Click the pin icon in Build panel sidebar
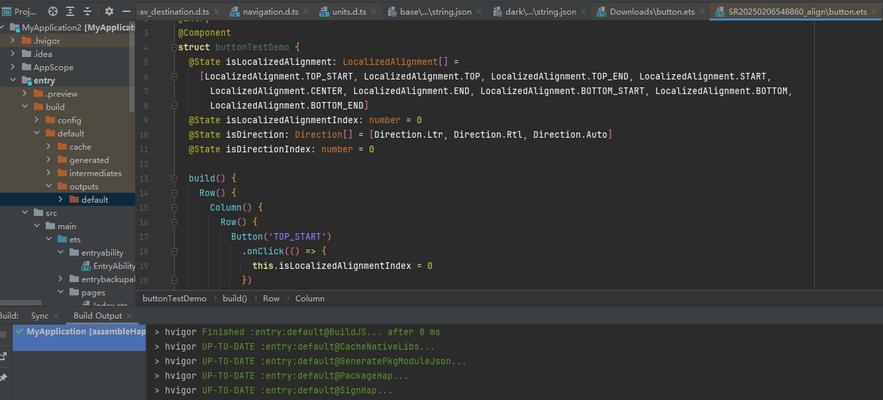Screen dimensions: 883x400 pyautogui.click(x=3, y=377)
